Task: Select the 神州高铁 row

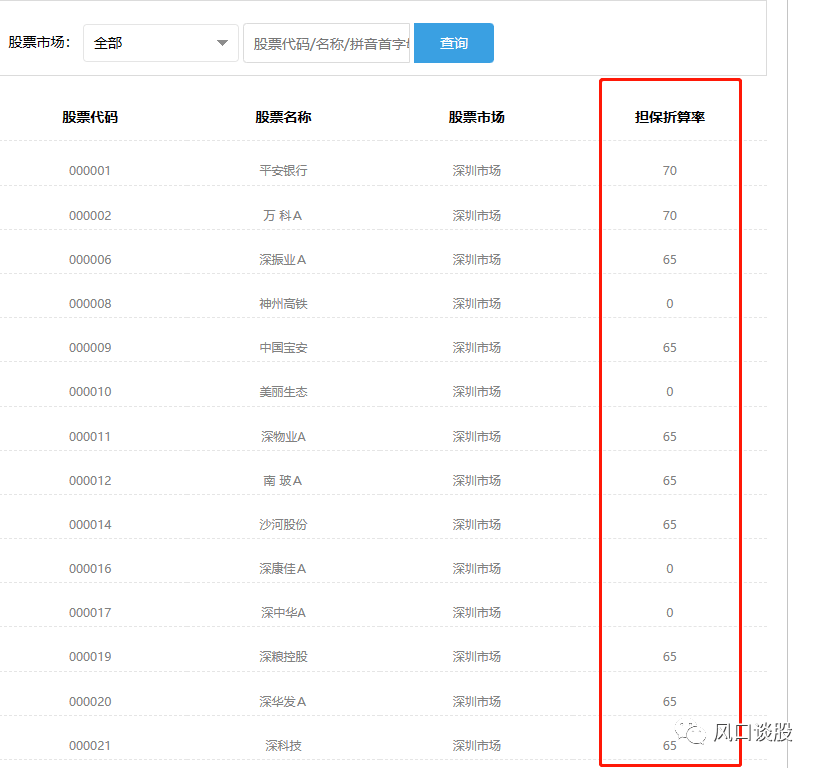Action: pos(281,303)
